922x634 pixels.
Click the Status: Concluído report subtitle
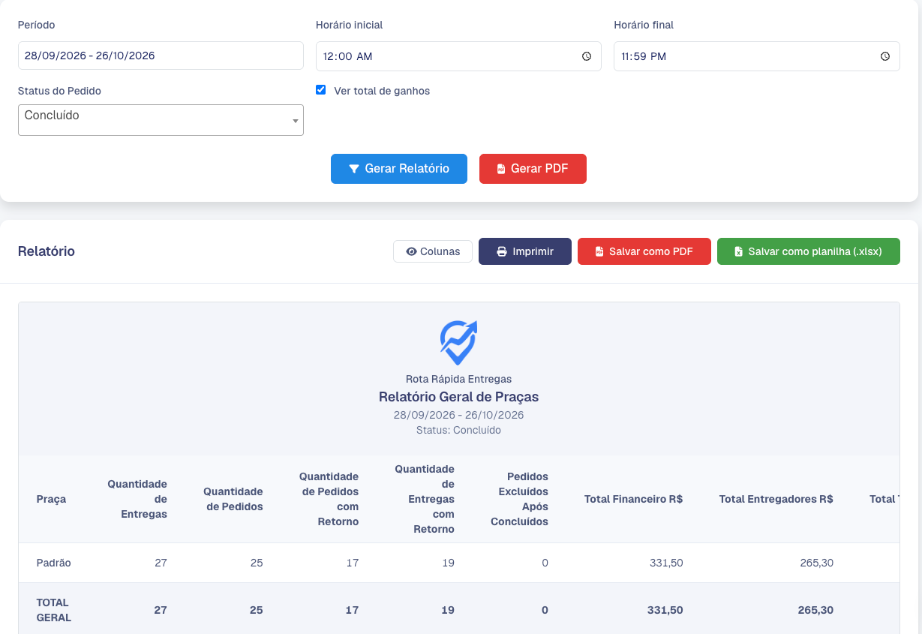(459, 431)
